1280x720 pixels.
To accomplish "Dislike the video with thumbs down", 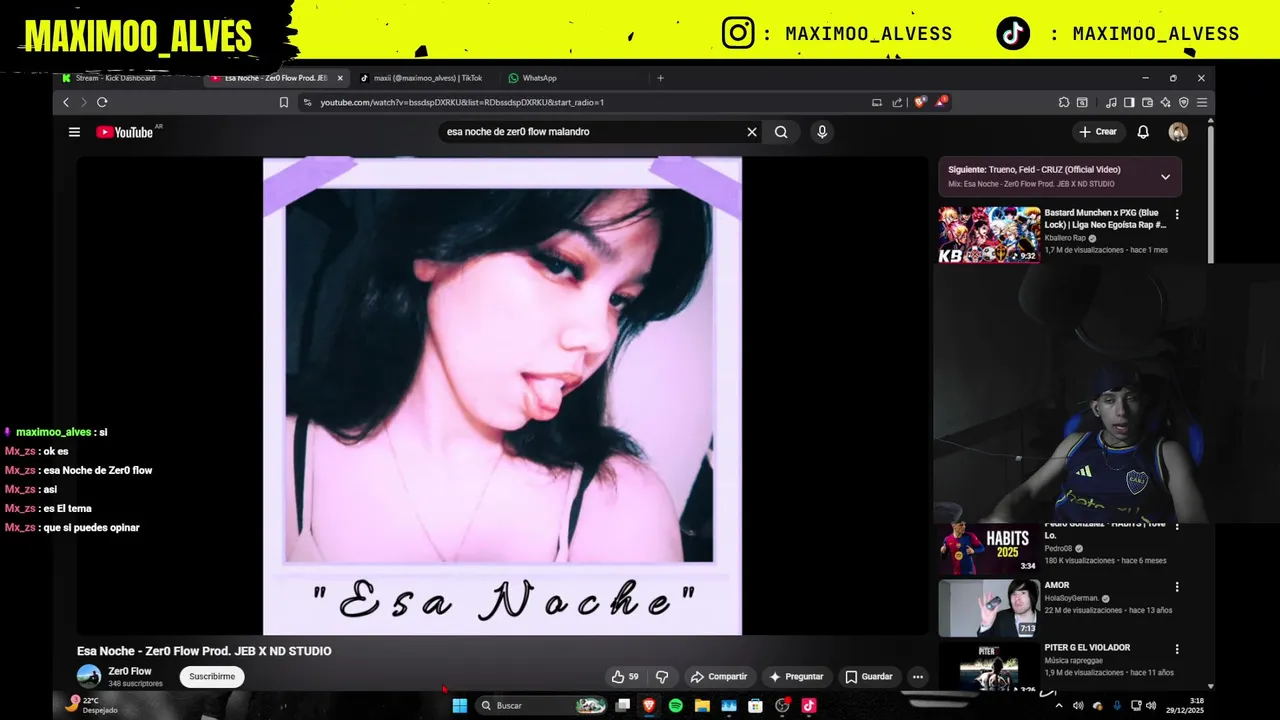I will click(x=662, y=677).
